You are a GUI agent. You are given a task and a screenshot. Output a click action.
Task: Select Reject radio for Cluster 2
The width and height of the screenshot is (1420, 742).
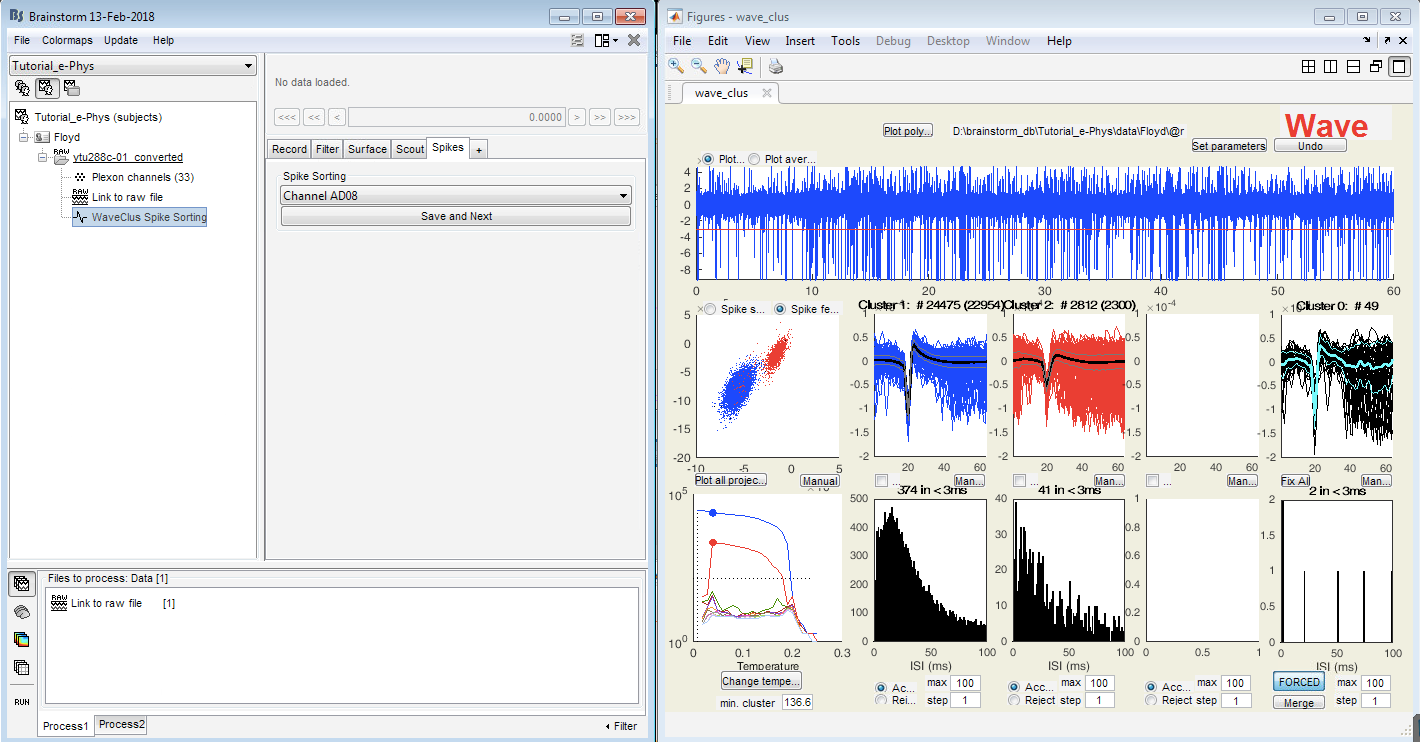click(1016, 701)
